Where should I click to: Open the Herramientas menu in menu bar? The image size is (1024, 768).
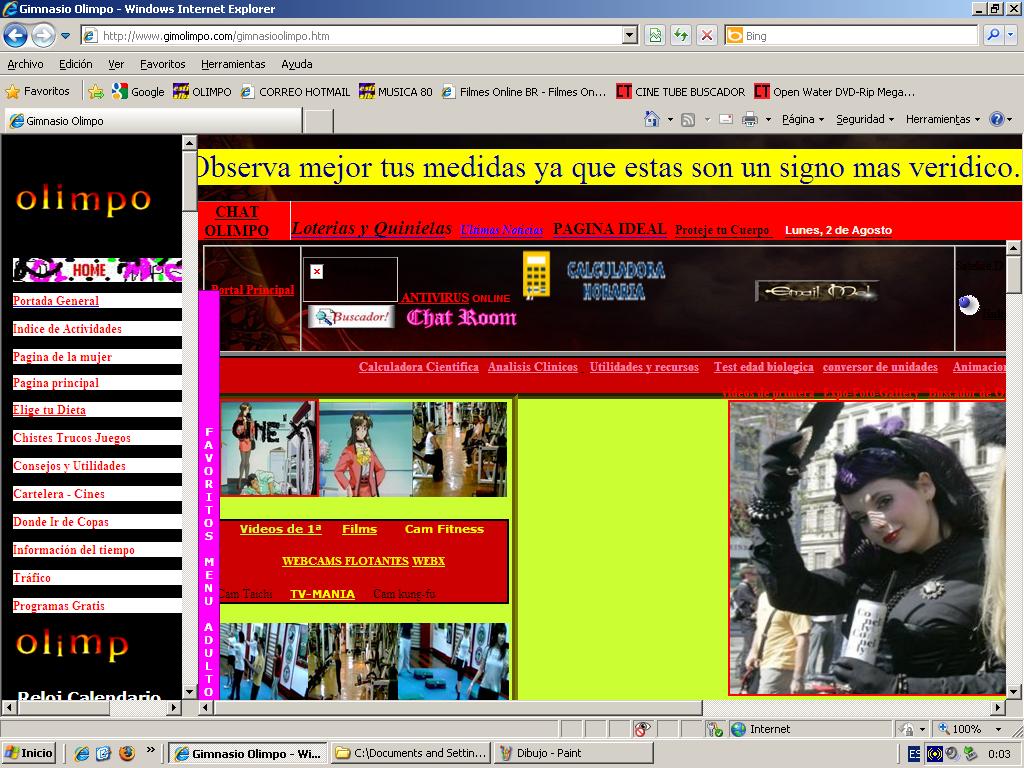click(233, 64)
